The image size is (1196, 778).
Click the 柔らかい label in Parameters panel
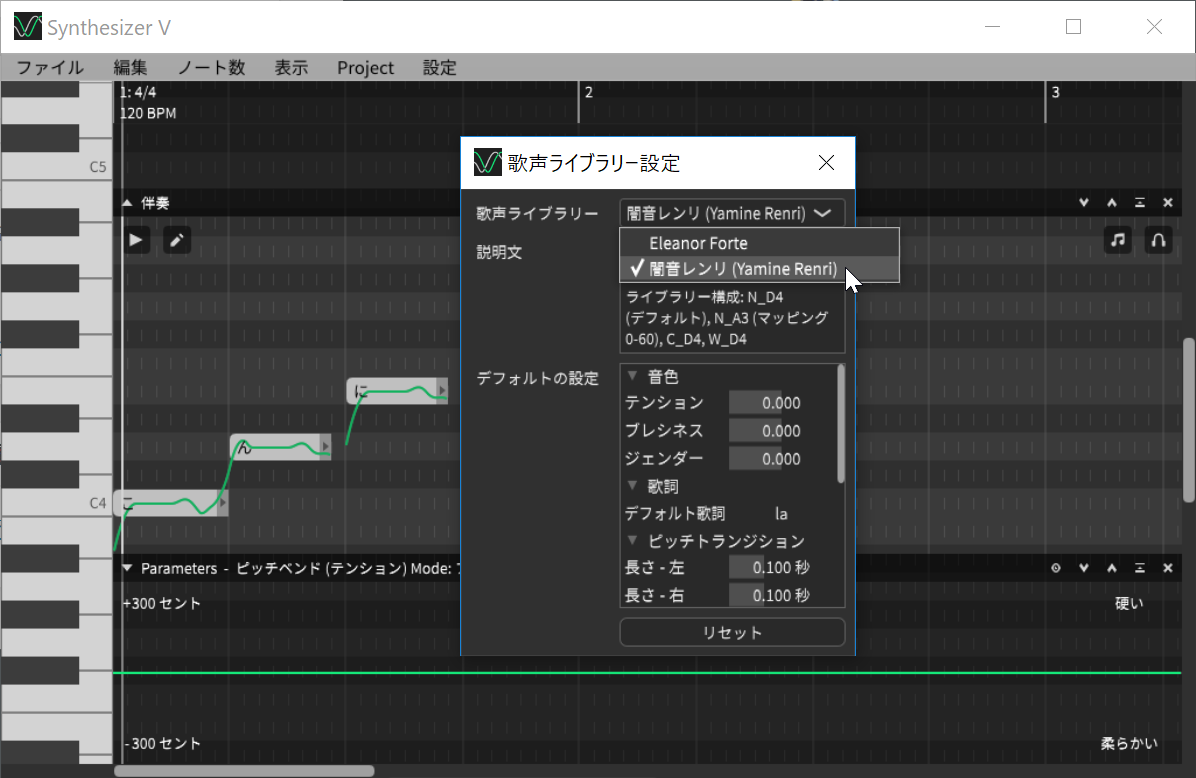coord(1129,743)
